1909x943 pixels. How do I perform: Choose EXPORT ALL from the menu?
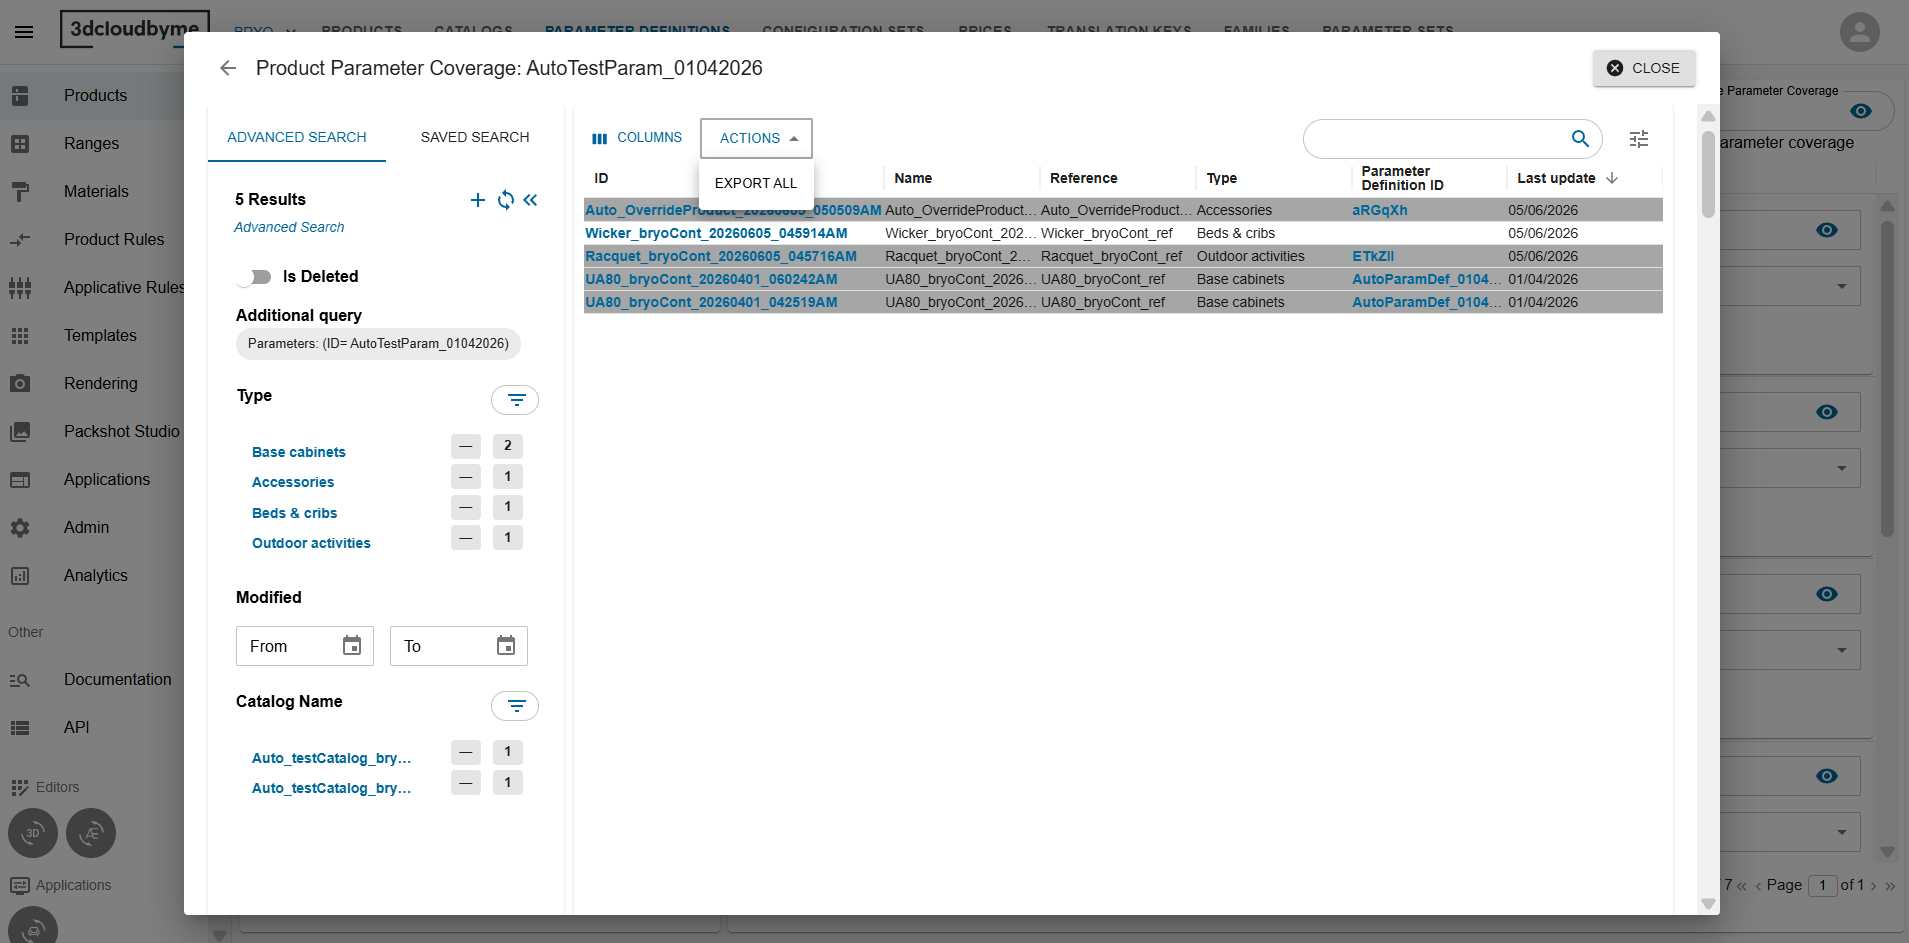(x=756, y=183)
